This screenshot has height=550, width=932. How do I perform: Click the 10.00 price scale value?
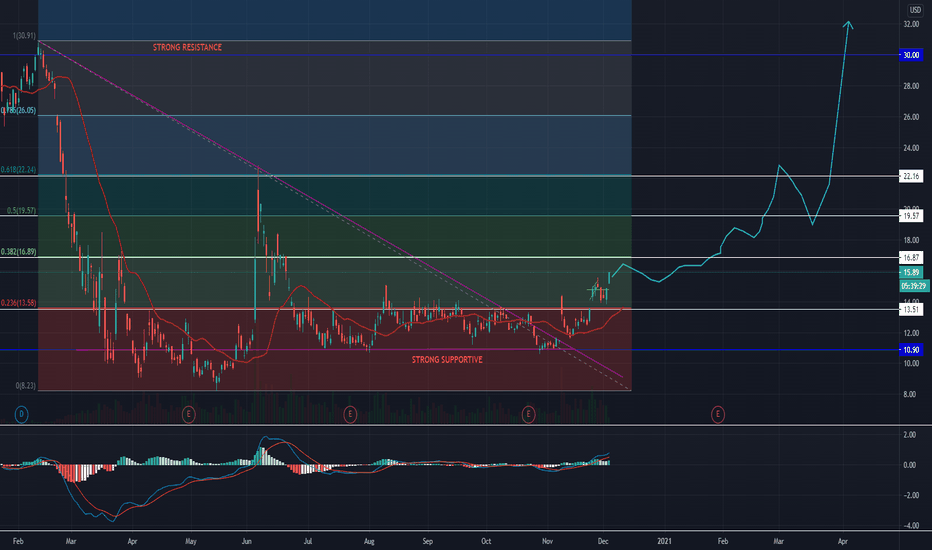[911, 363]
